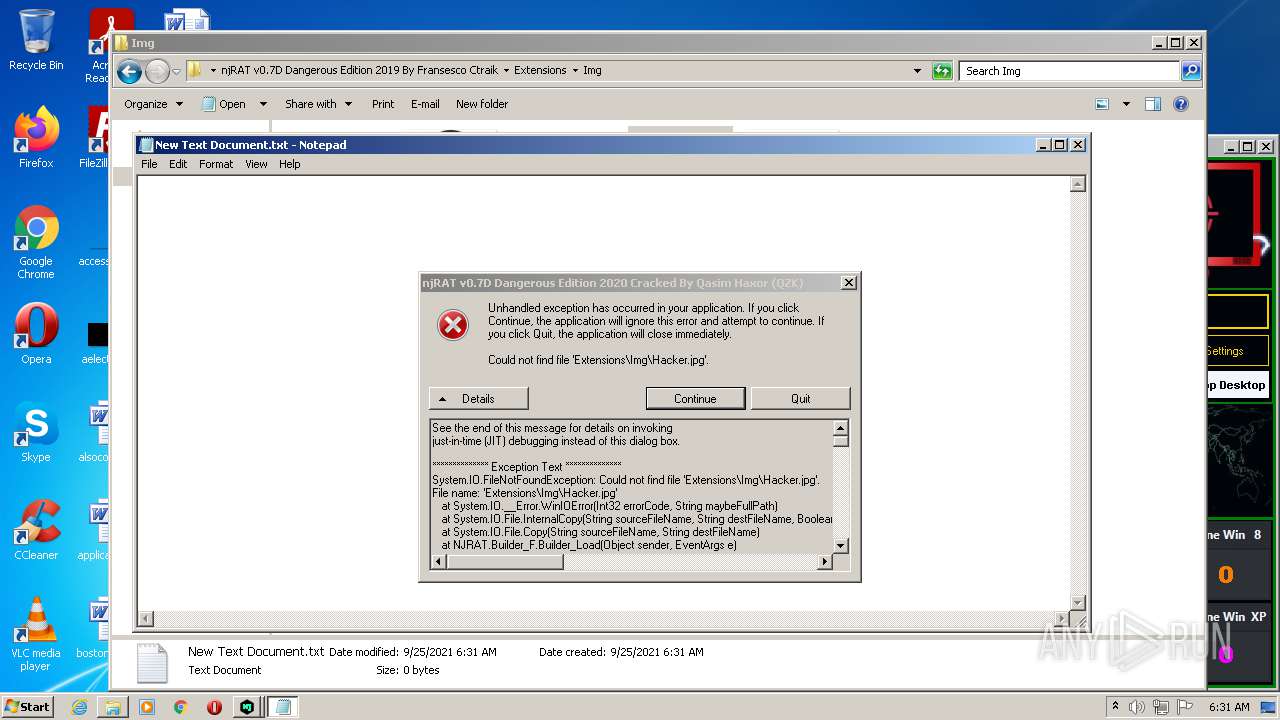
Task: Open the File Explorer taskbar button
Action: point(113,707)
